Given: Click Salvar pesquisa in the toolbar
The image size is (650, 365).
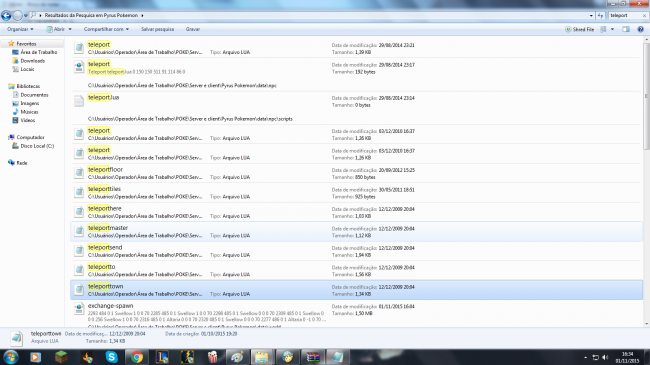Looking at the screenshot, I should click(x=158, y=29).
